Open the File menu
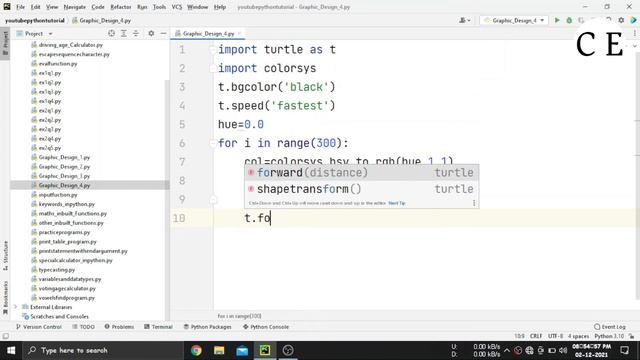Screen dimensions: 640x360 pyautogui.click(x=20, y=7)
